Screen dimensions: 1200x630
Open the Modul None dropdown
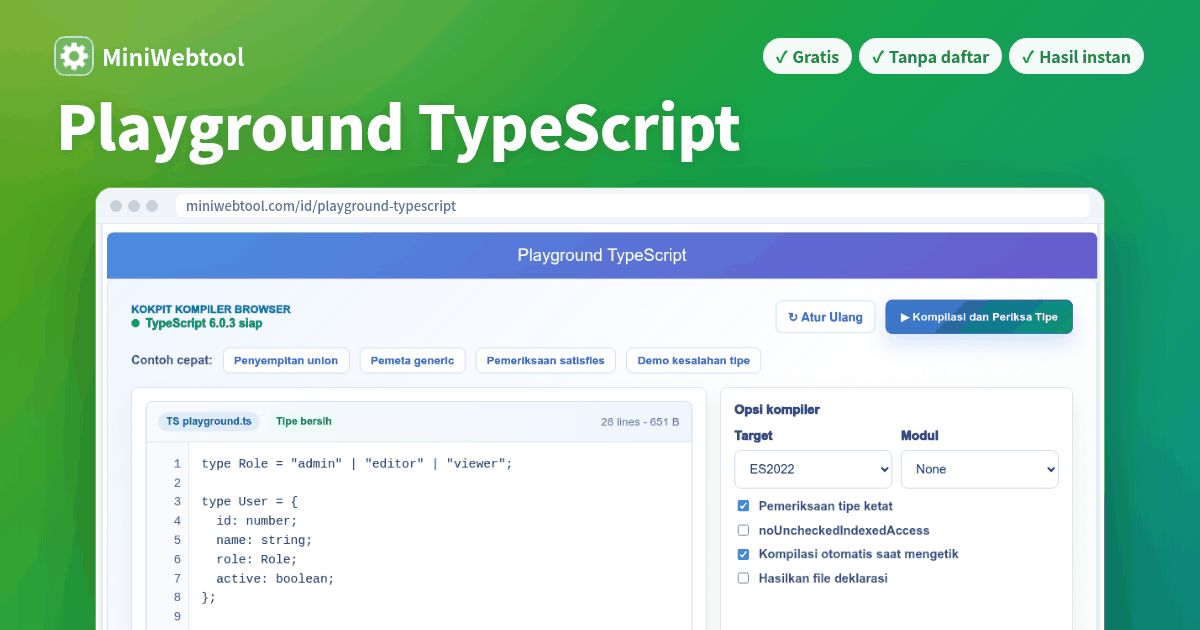[980, 469]
